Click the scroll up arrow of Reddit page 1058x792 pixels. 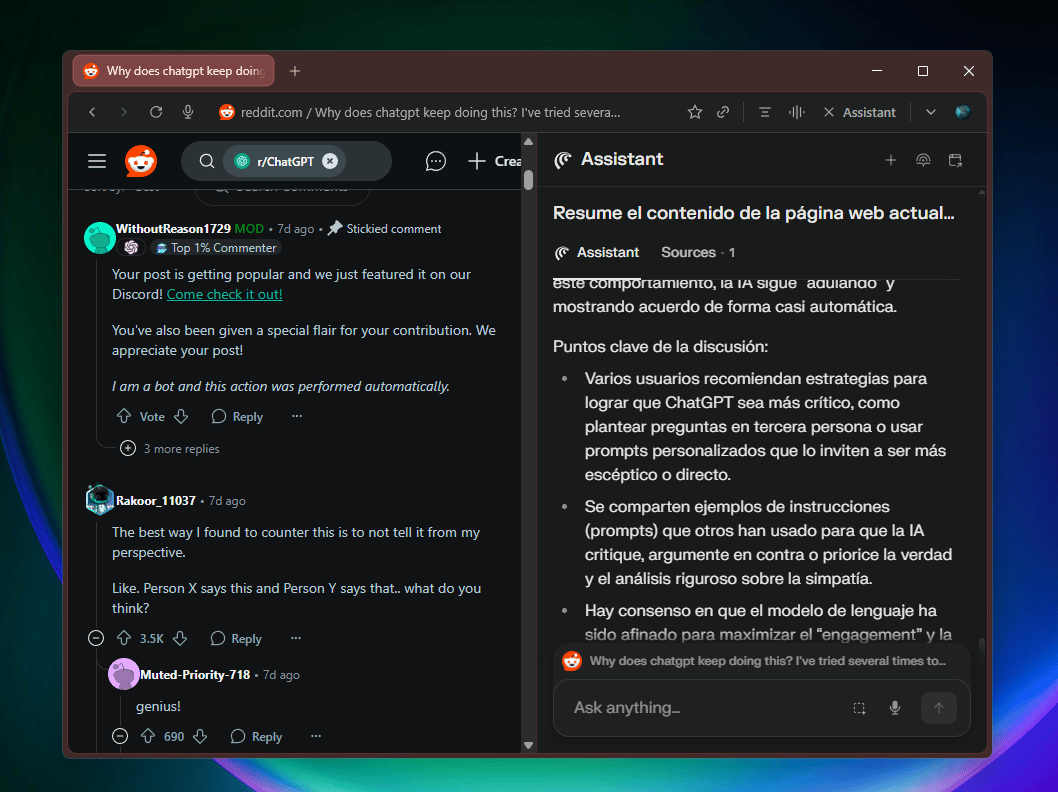click(x=529, y=142)
